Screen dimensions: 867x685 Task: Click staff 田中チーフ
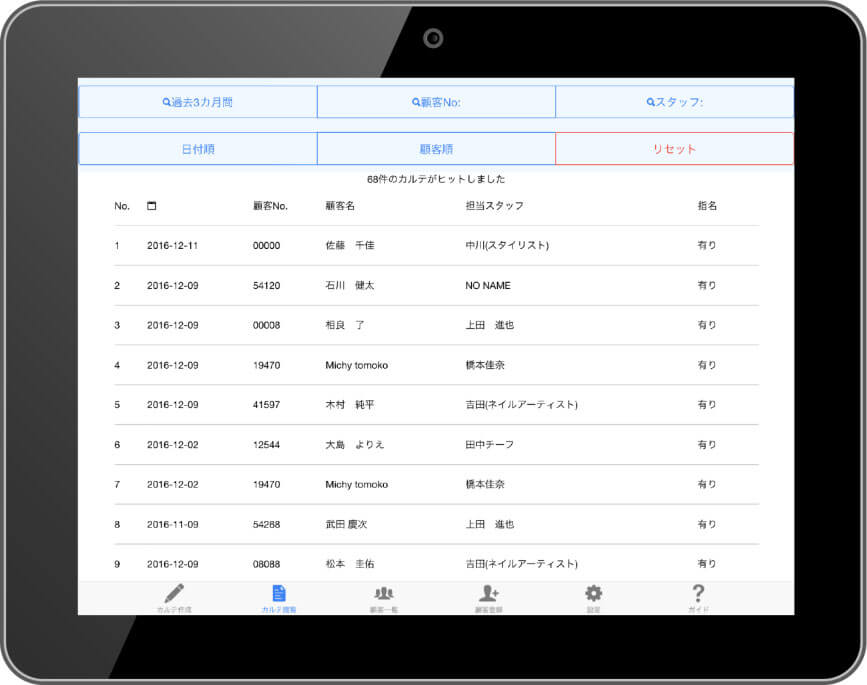pyautogui.click(x=489, y=445)
